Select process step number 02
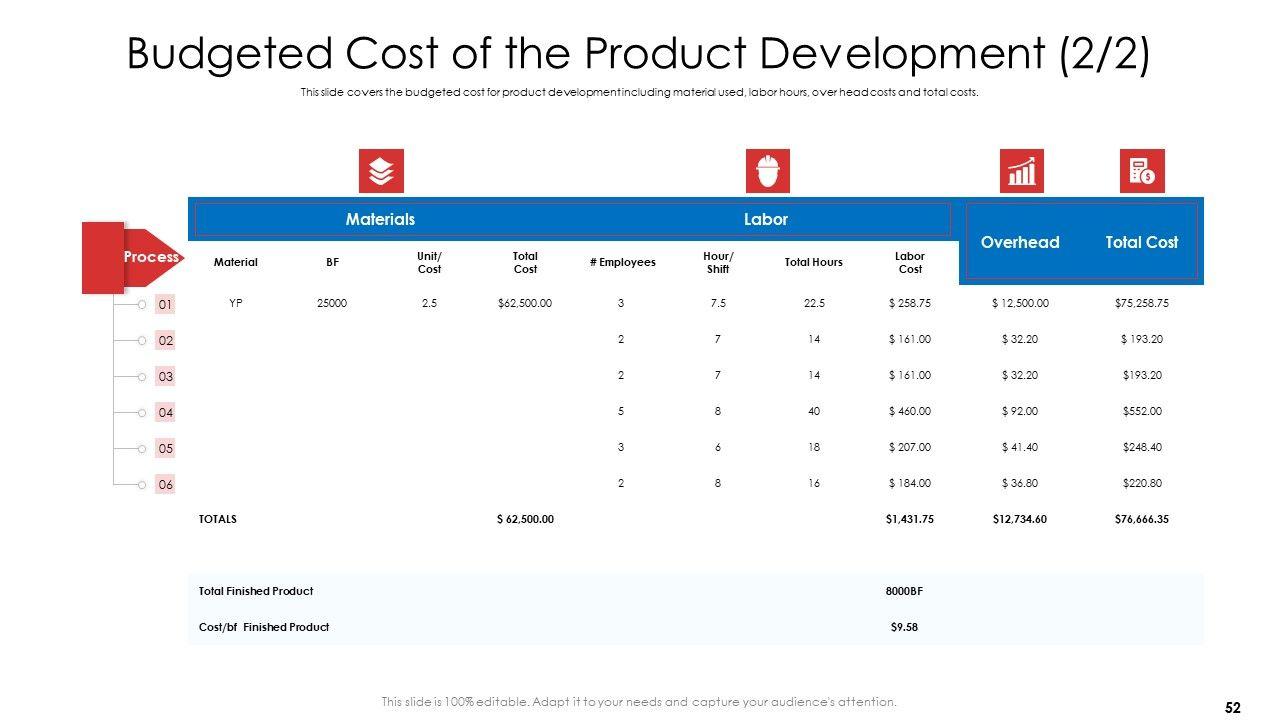Viewport: 1280px width, 720px height. [165, 340]
